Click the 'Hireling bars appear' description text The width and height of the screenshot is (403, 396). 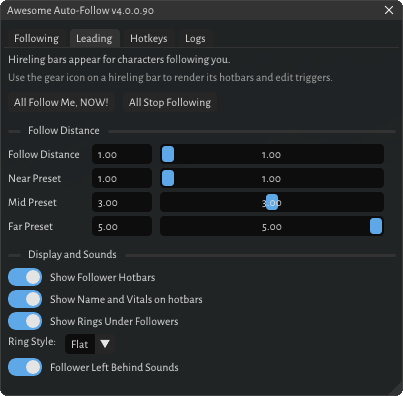pos(119,60)
